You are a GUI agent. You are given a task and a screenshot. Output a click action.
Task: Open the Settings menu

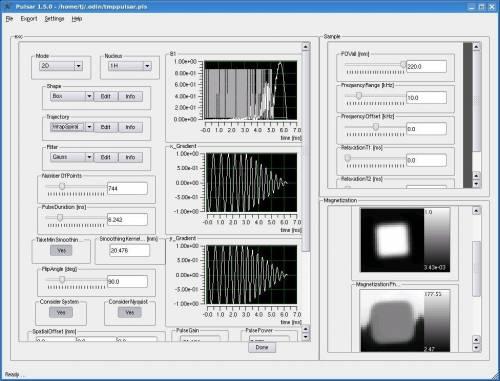[x=54, y=19]
